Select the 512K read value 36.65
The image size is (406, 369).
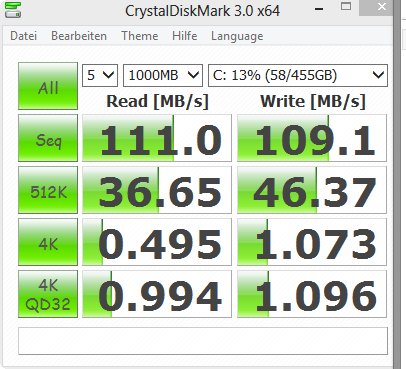tap(157, 190)
